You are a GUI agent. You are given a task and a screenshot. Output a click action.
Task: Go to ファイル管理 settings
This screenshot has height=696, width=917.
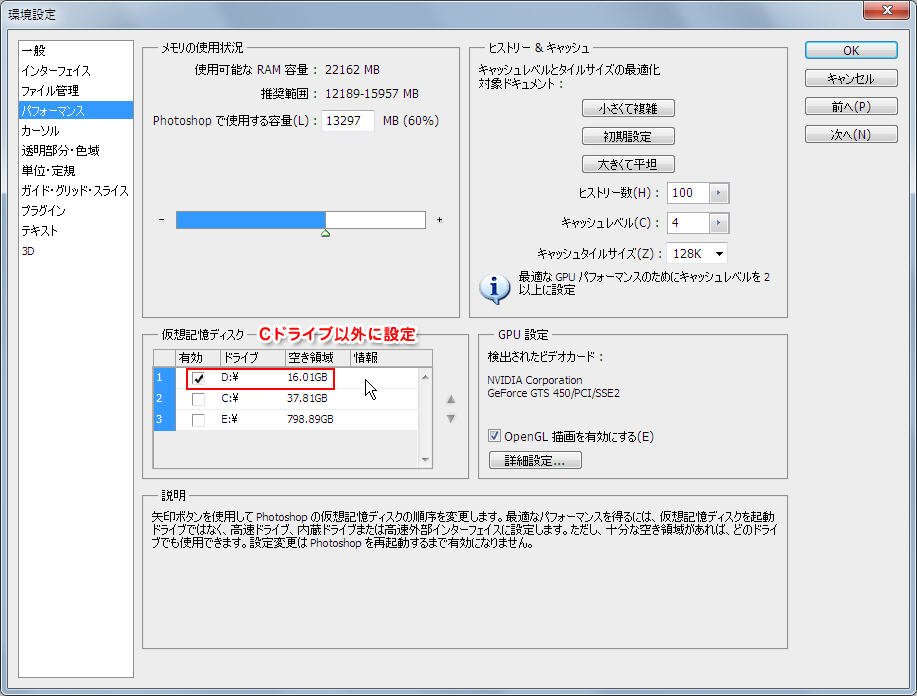[50, 91]
